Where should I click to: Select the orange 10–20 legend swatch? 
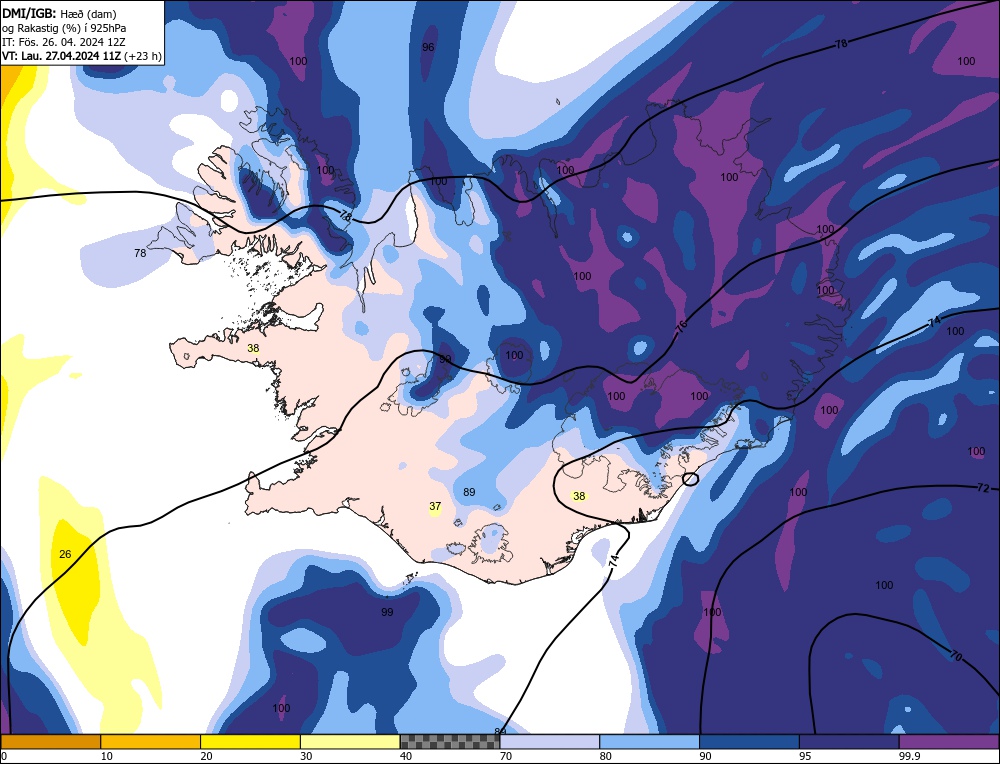click(151, 742)
